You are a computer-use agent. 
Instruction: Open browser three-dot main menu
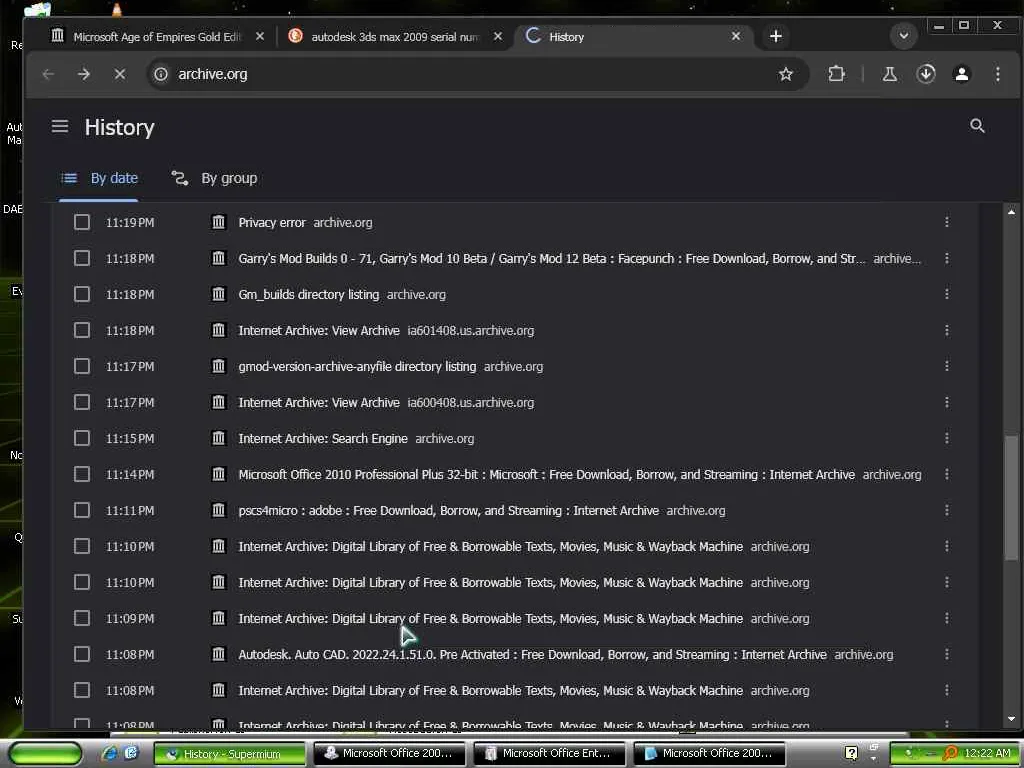tap(997, 74)
